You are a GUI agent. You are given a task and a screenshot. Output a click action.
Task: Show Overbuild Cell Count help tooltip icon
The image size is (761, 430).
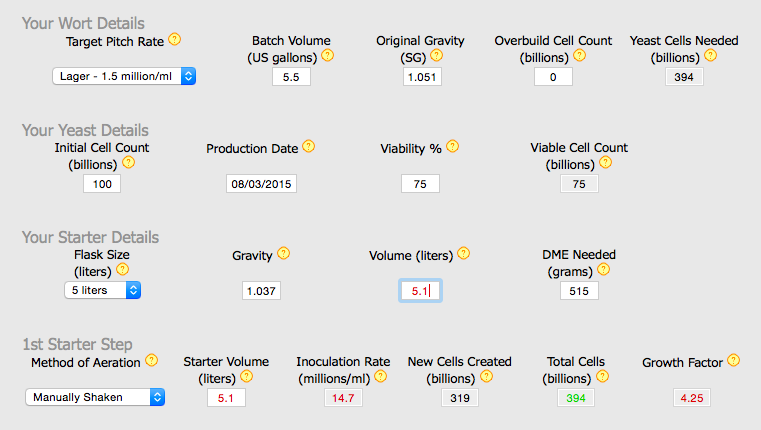(579, 55)
